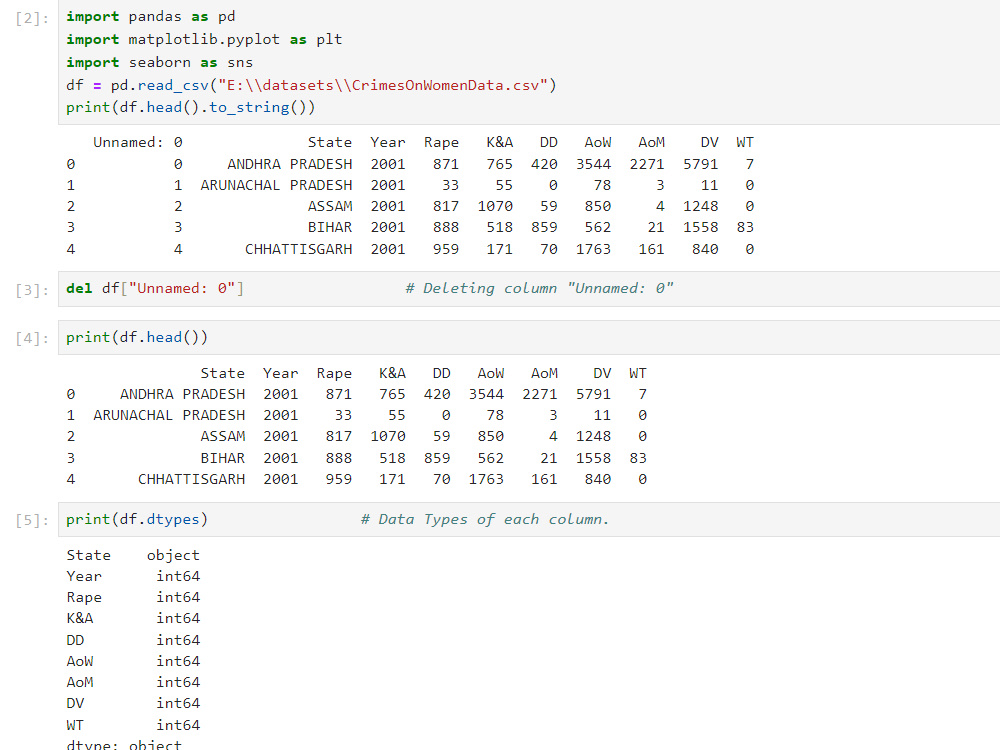
Task: Click the 'Rape int64' dtypes row
Action: coord(133,597)
